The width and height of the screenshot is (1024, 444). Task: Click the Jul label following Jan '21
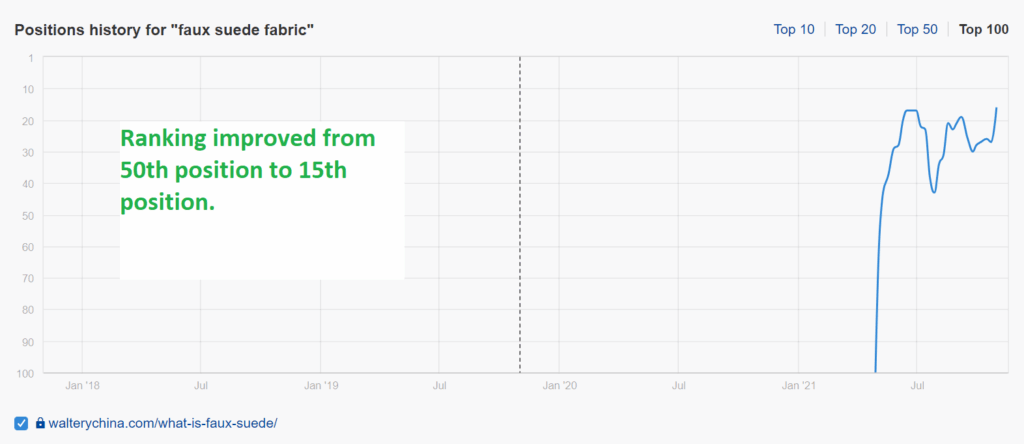[x=917, y=387]
